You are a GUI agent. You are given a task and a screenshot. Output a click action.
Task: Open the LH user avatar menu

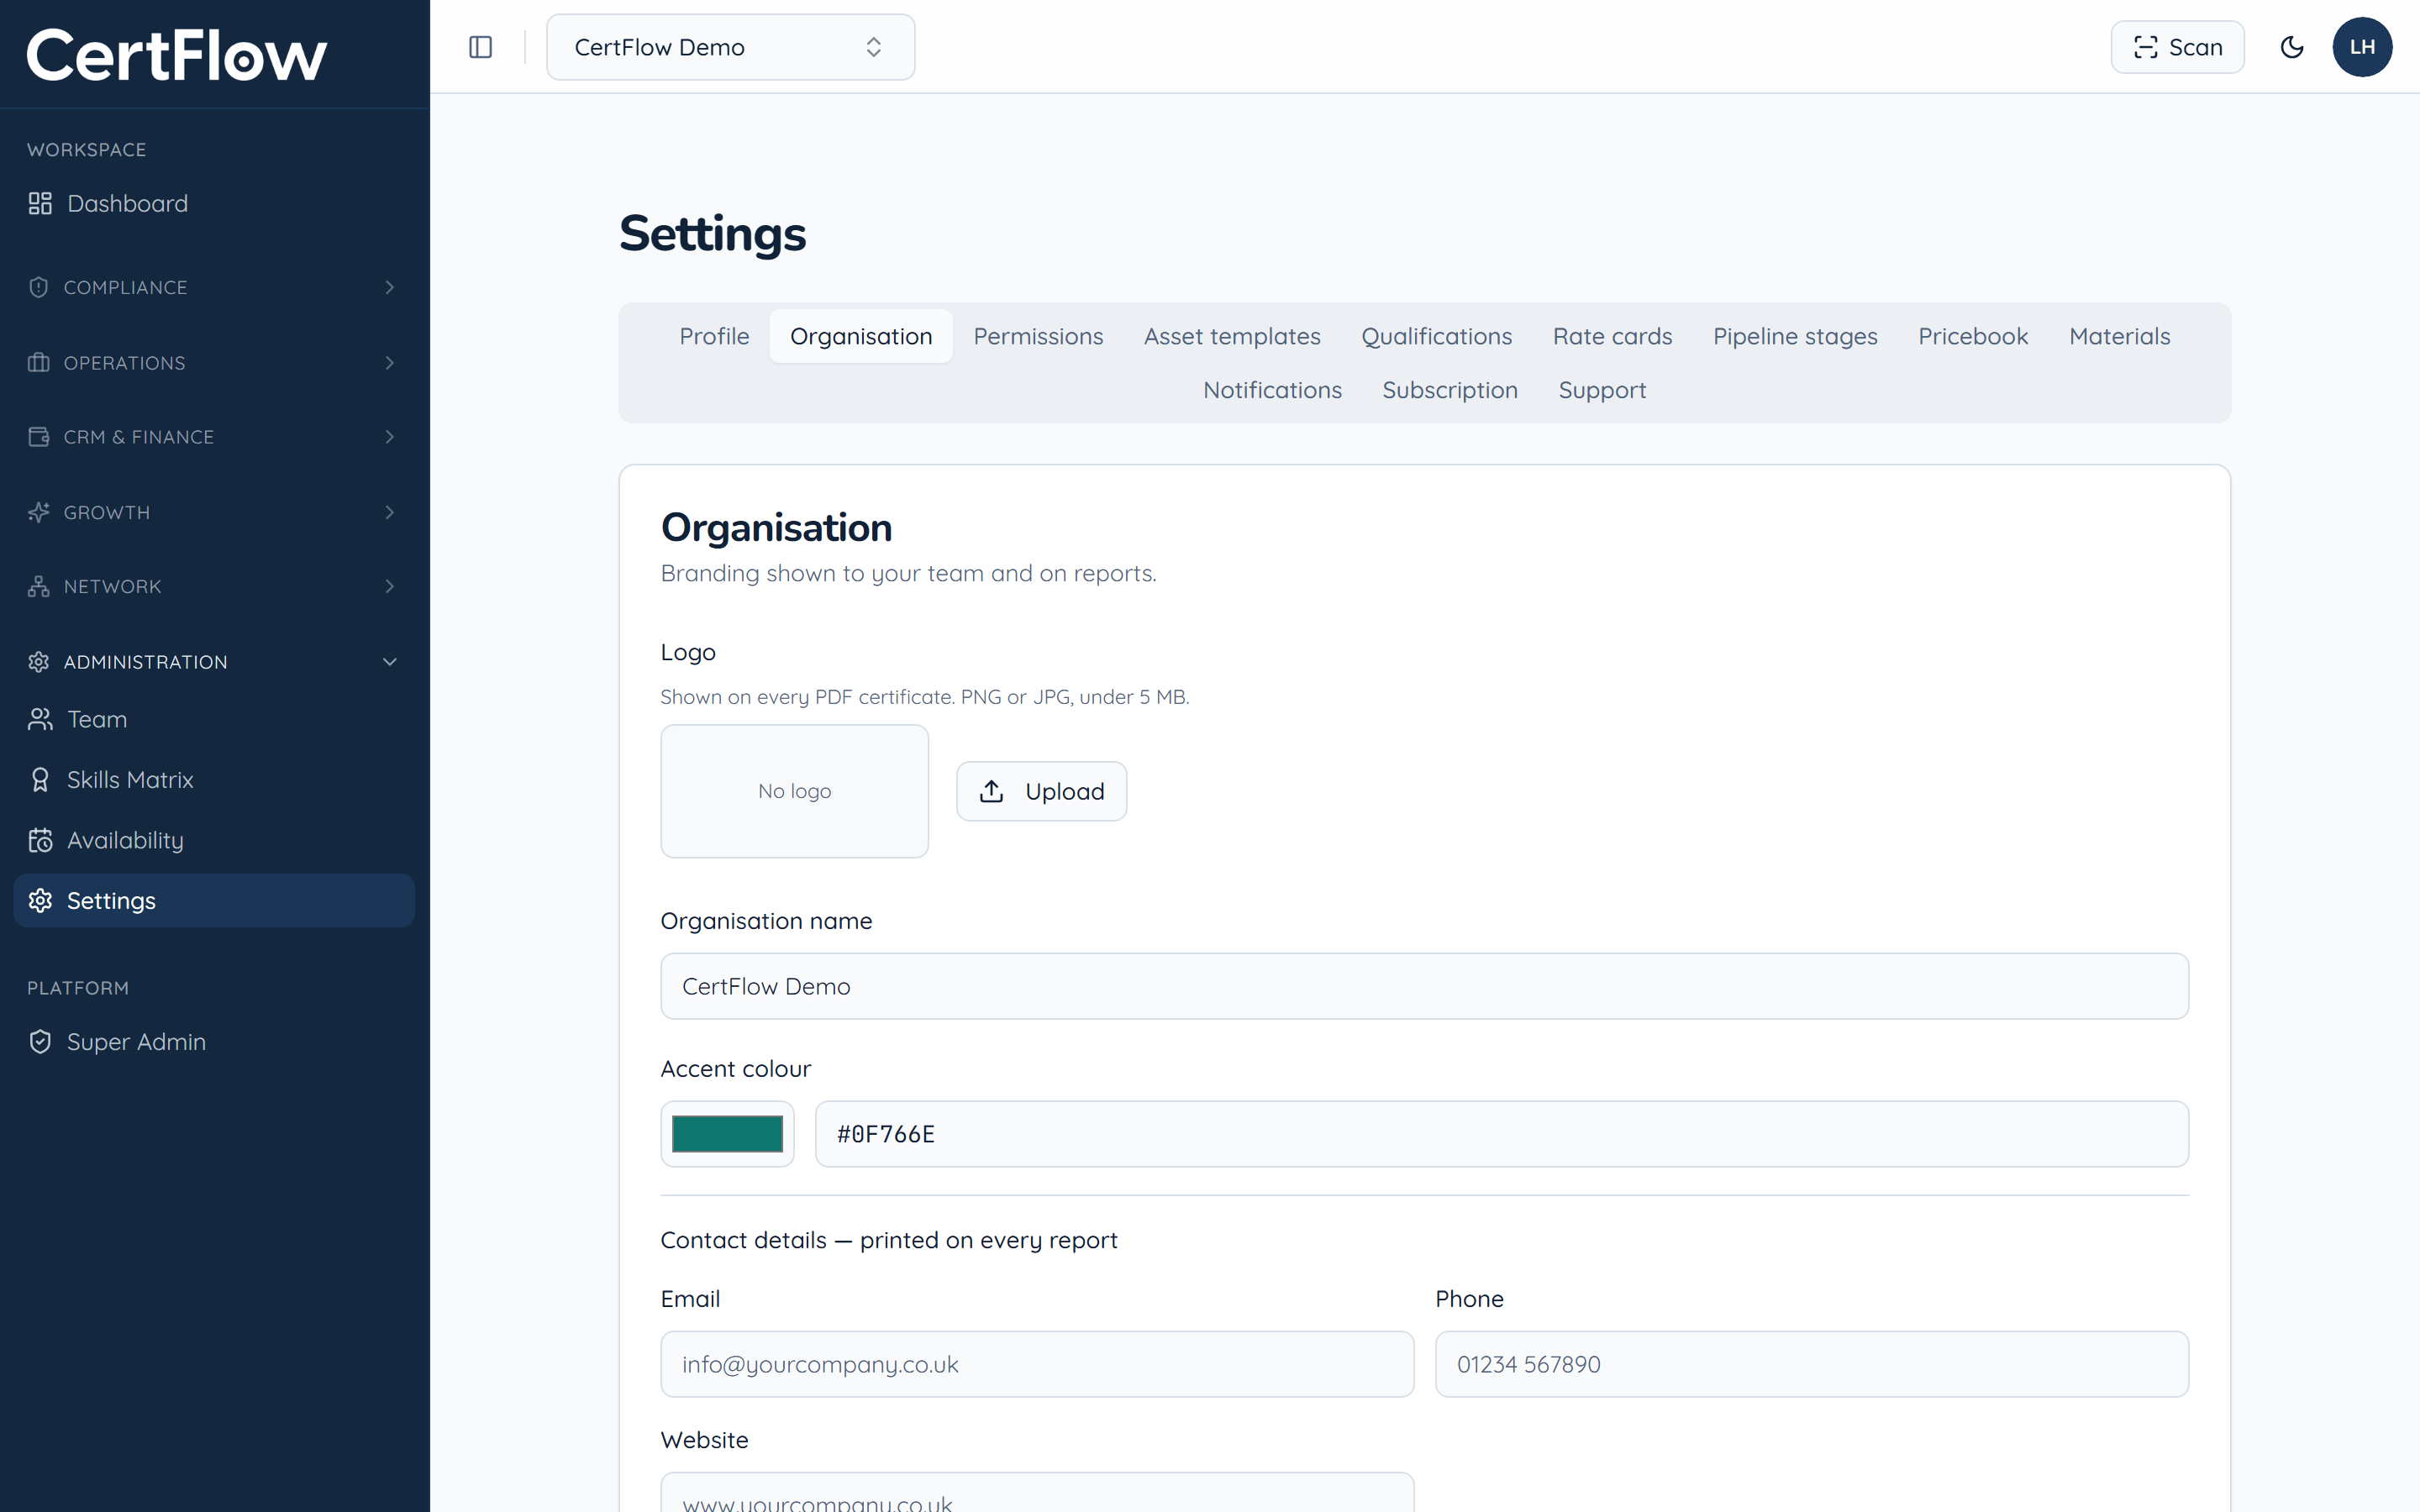click(2362, 47)
